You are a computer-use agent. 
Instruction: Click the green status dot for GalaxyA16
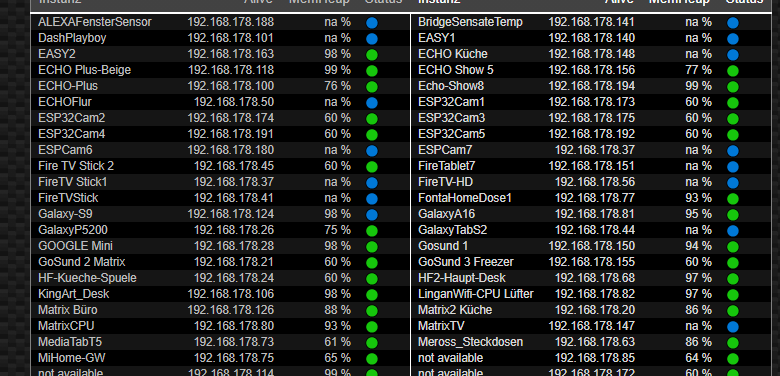coord(733,215)
